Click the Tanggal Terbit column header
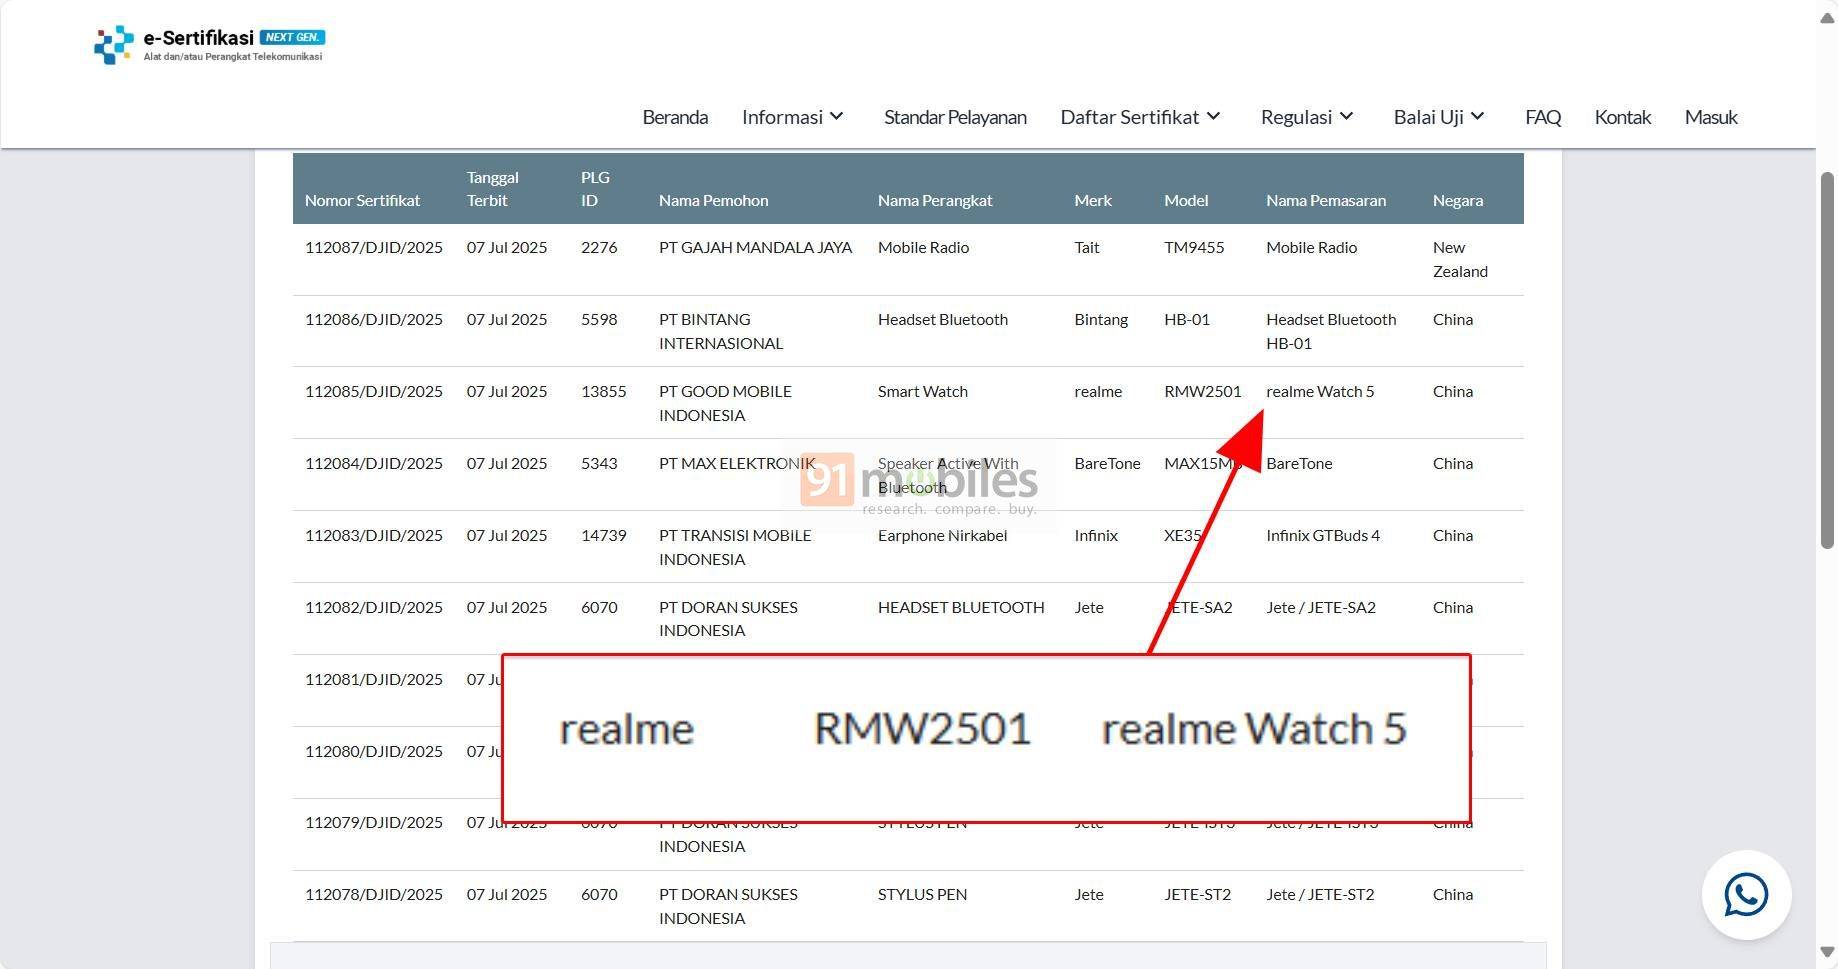This screenshot has width=1838, height=969. tap(493, 188)
